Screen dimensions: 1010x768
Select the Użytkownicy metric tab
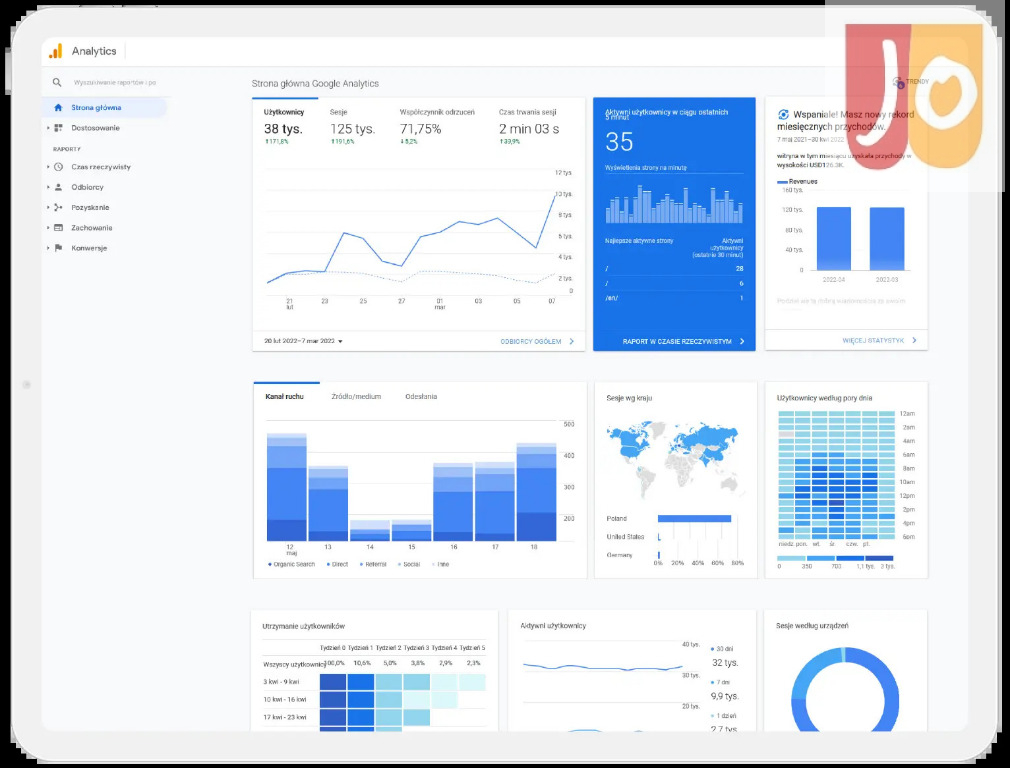(x=285, y=126)
